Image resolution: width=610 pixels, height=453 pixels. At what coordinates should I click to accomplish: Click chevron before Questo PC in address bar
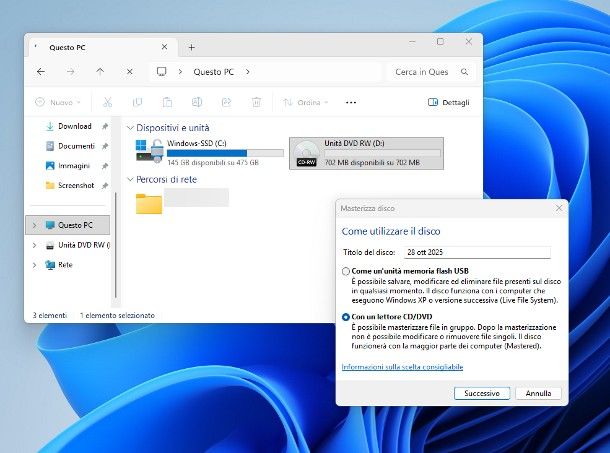pos(180,72)
